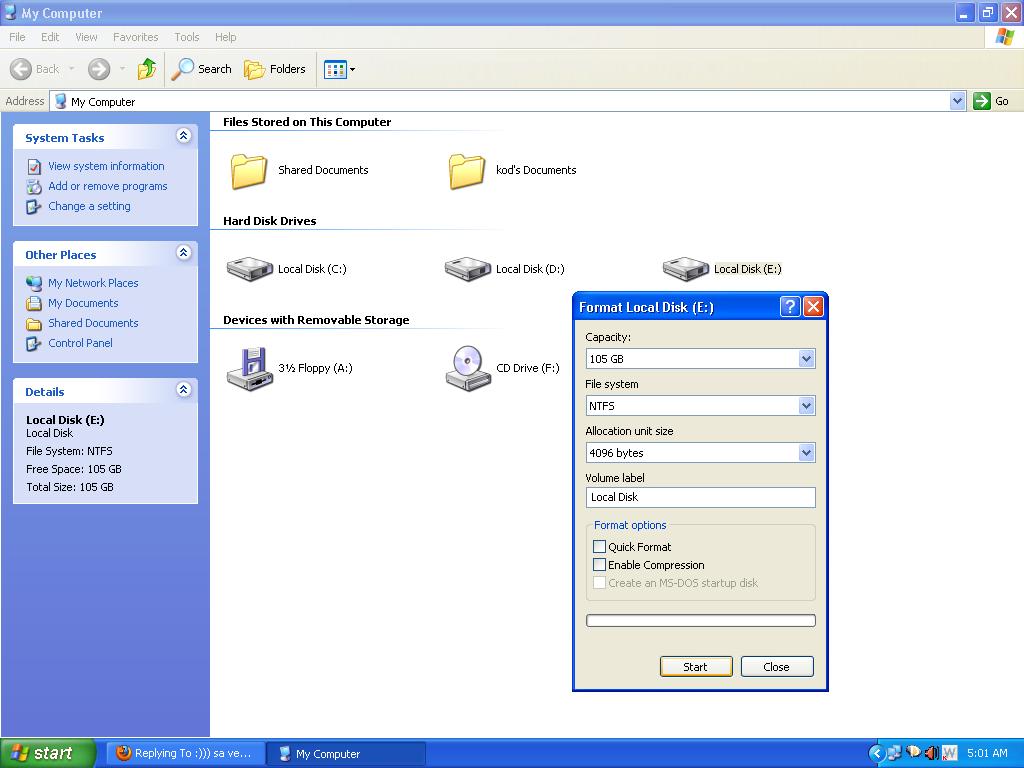The image size is (1024, 768).
Task: Select the CD Drive (F:) icon
Action: [468, 368]
